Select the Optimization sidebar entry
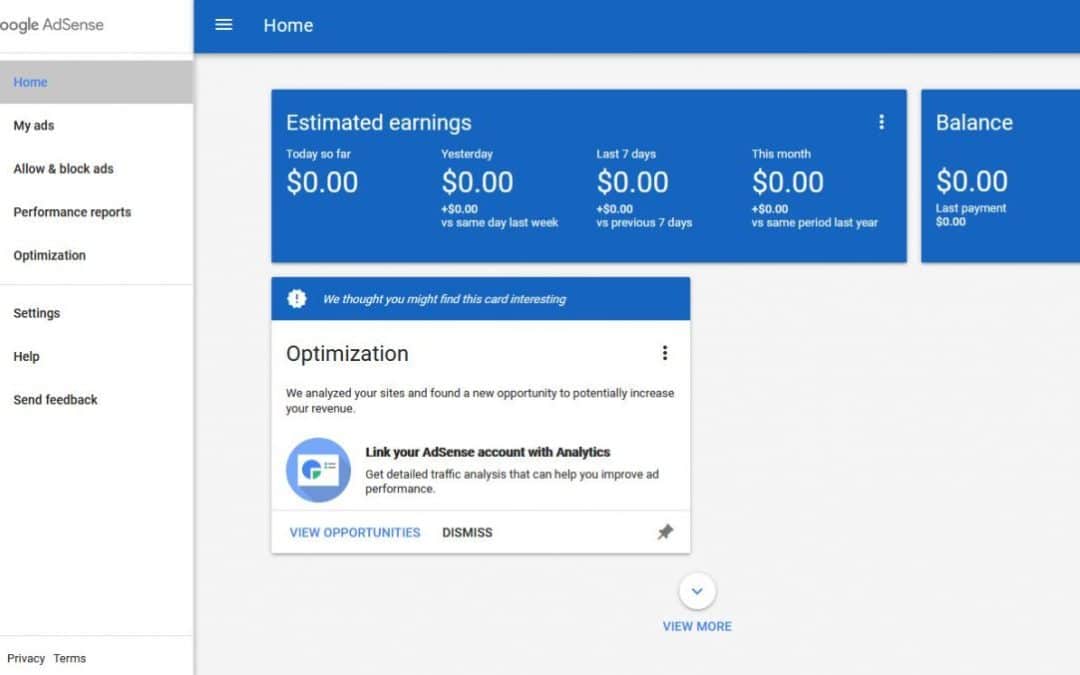The width and height of the screenshot is (1080, 675). point(48,255)
